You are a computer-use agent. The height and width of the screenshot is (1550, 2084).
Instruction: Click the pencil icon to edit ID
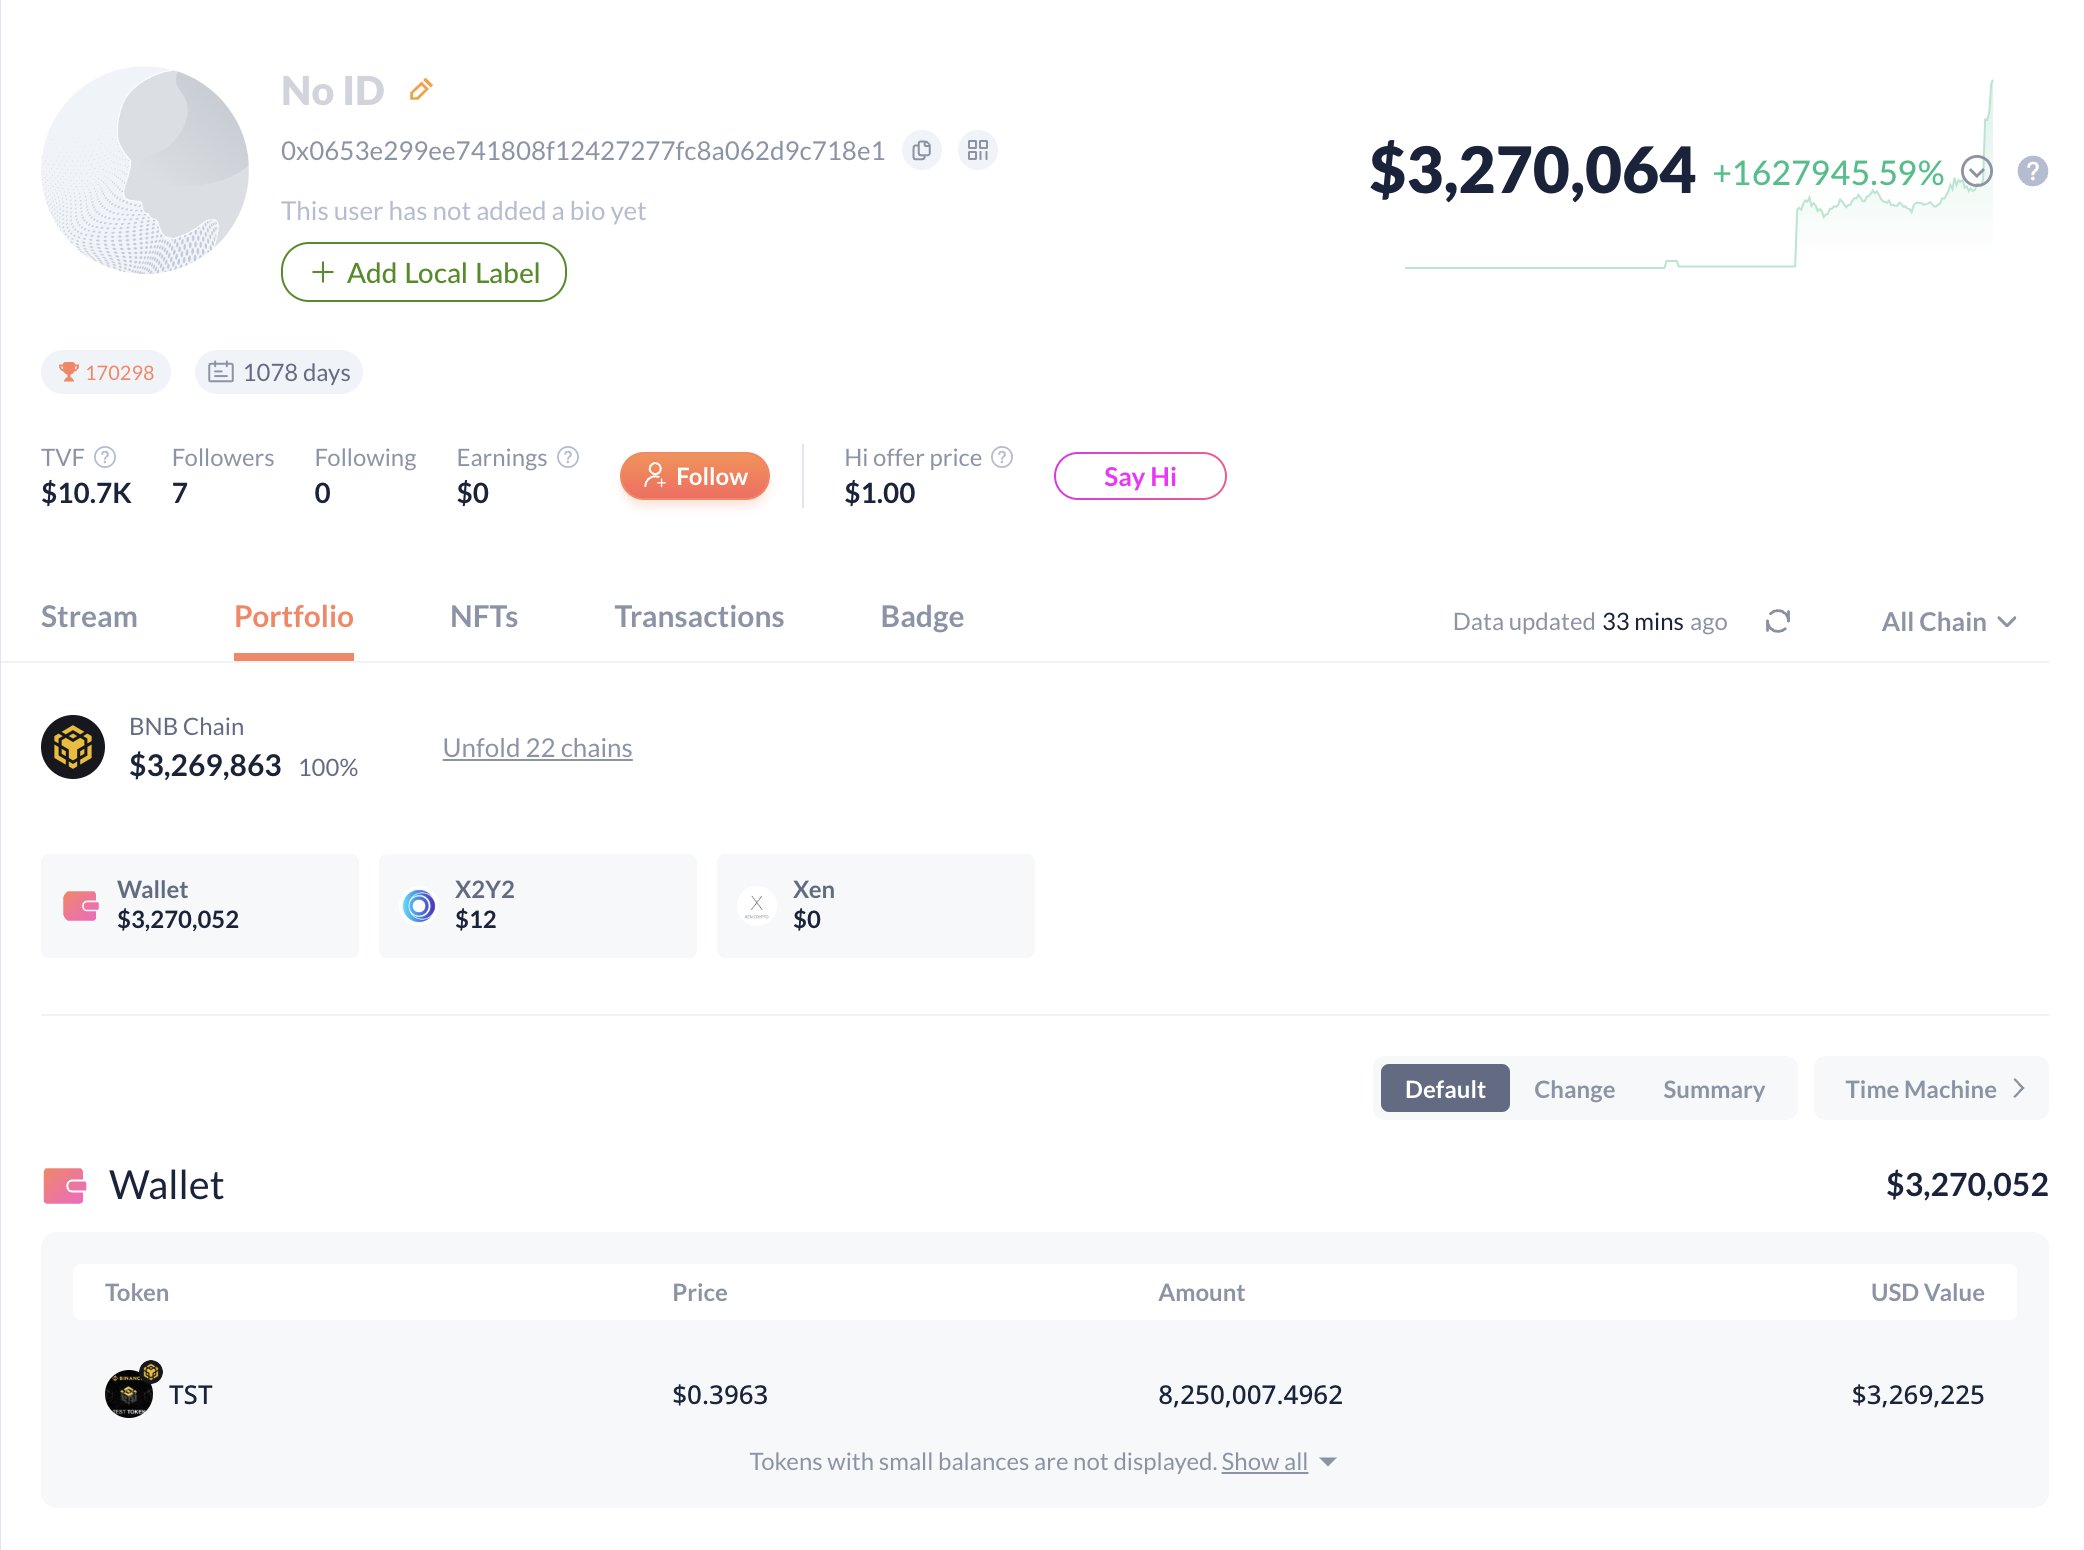point(421,90)
